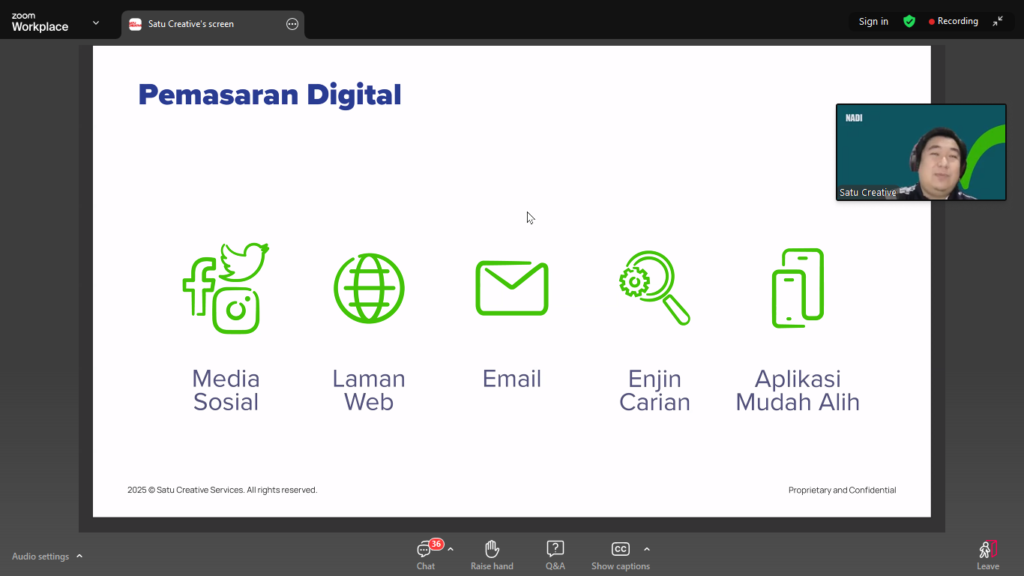Click the Media Sosial social icons cluster
The width and height of the screenshot is (1024, 576).
point(226,288)
